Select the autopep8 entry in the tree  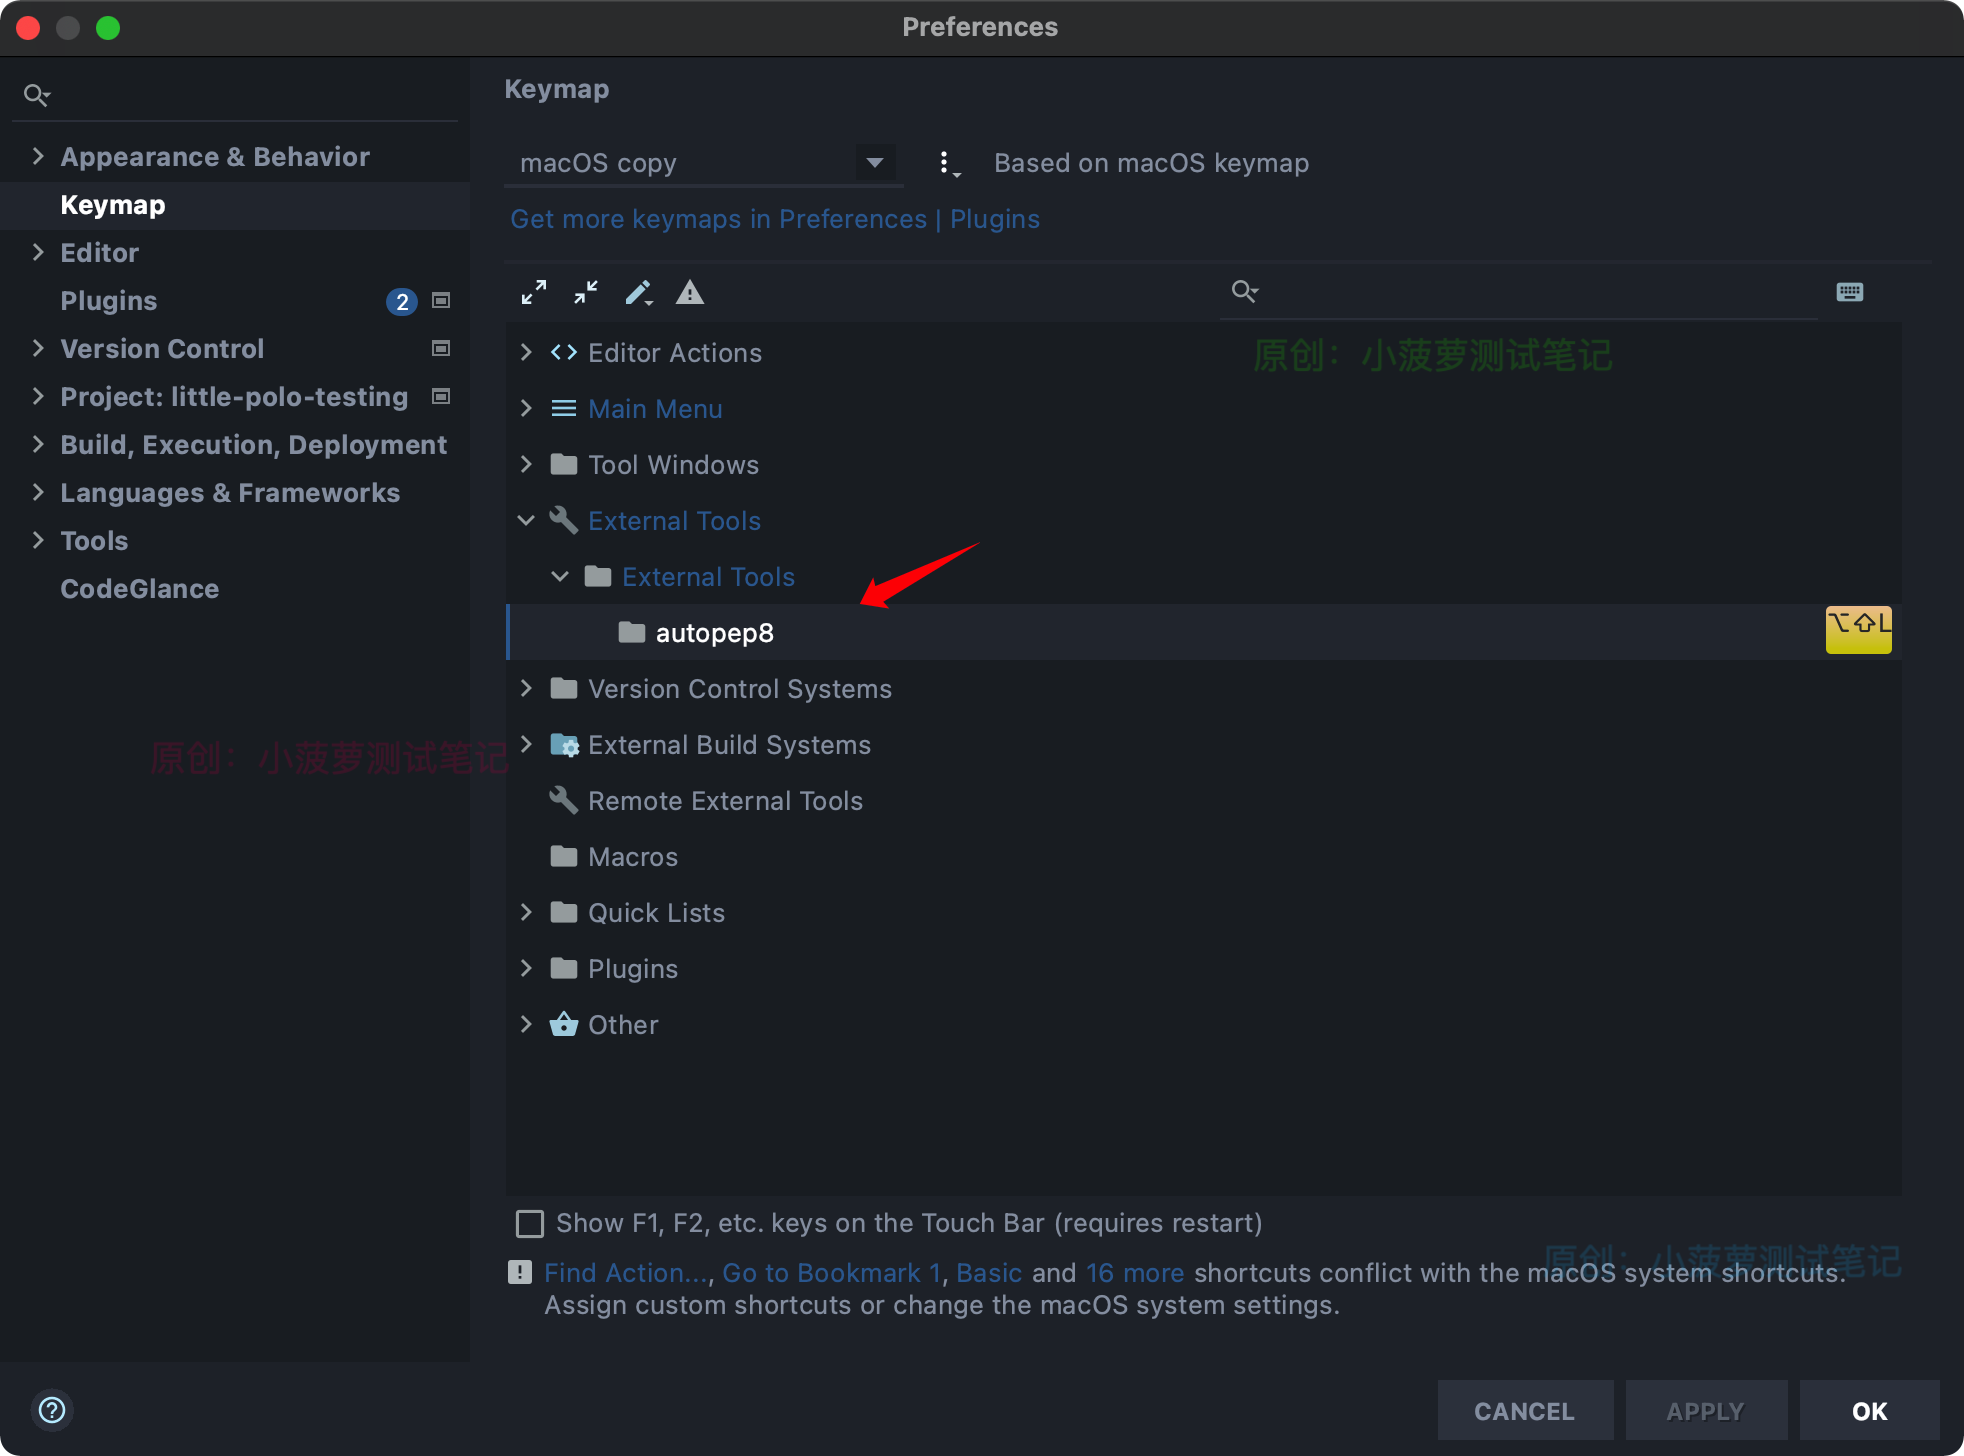[x=714, y=632]
